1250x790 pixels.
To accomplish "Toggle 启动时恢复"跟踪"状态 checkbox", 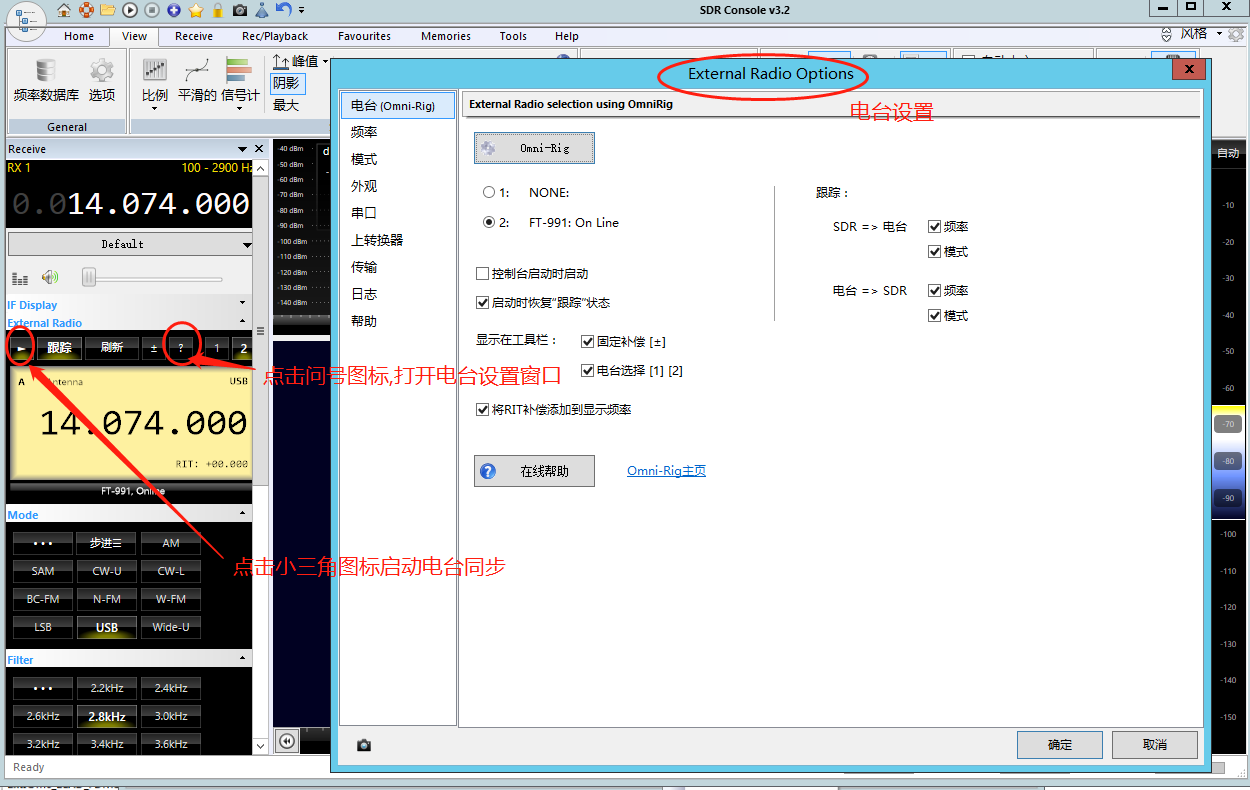I will pos(483,302).
